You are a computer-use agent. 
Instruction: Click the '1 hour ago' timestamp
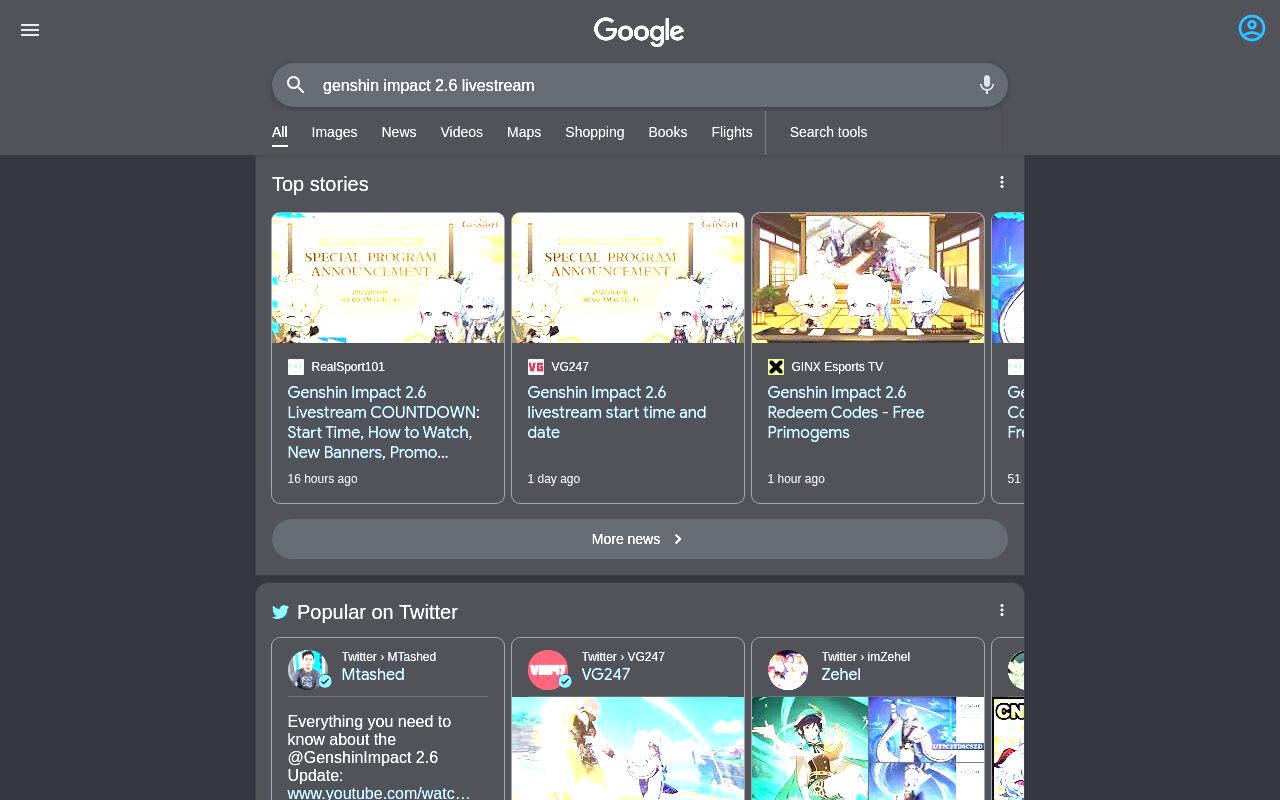click(796, 479)
